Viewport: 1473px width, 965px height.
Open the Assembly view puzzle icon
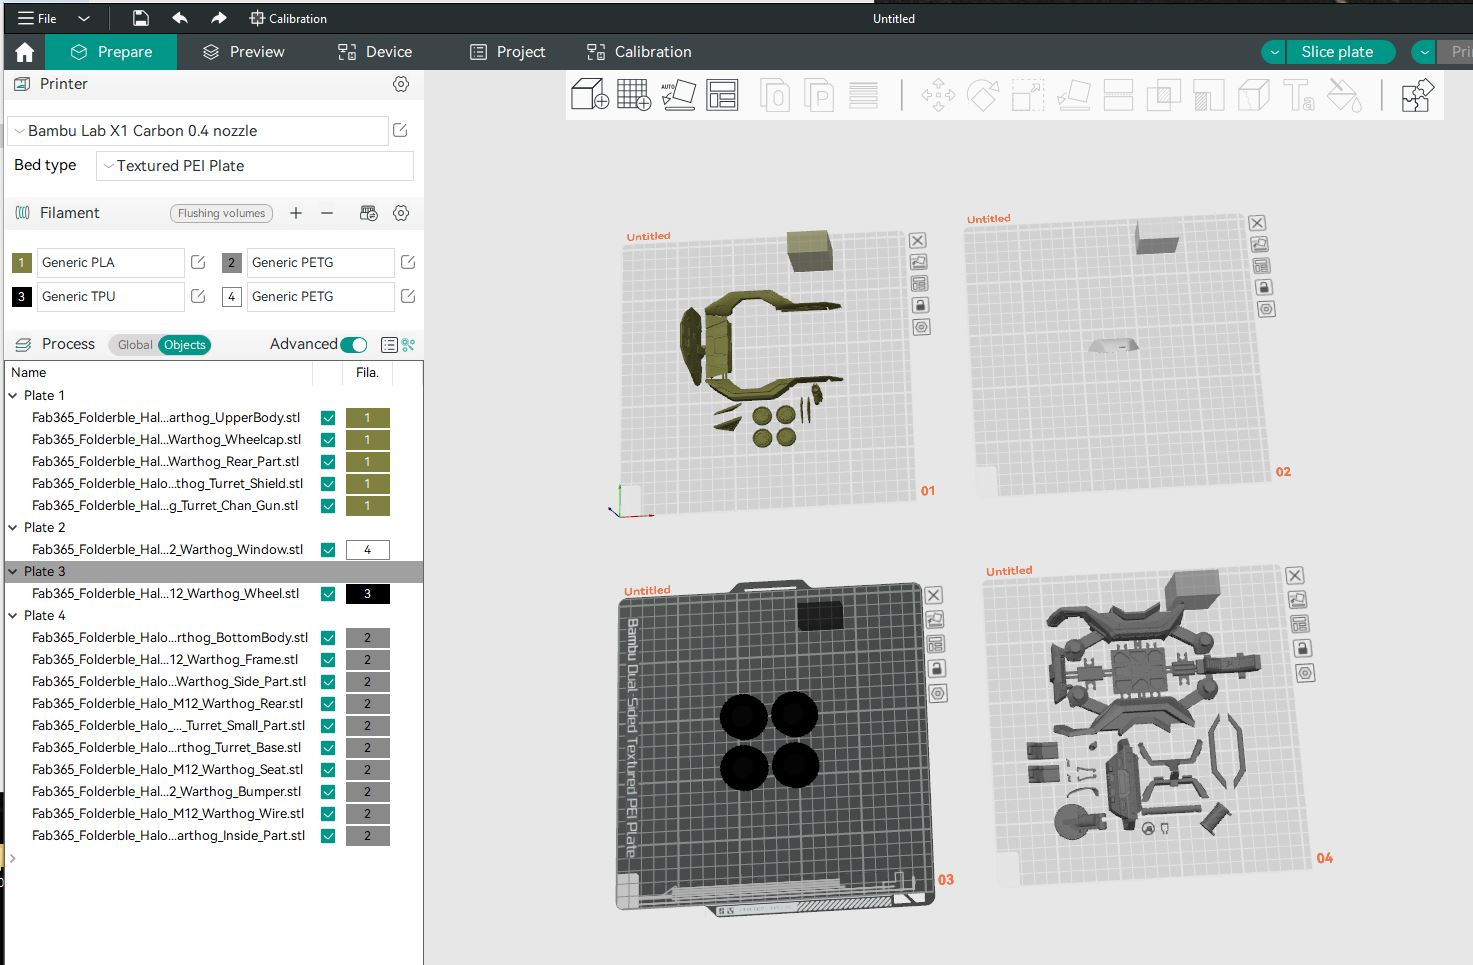[x=1417, y=96]
